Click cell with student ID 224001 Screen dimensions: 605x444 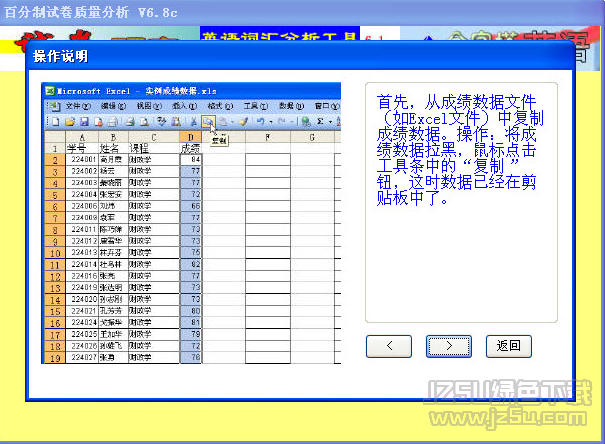pos(82,159)
